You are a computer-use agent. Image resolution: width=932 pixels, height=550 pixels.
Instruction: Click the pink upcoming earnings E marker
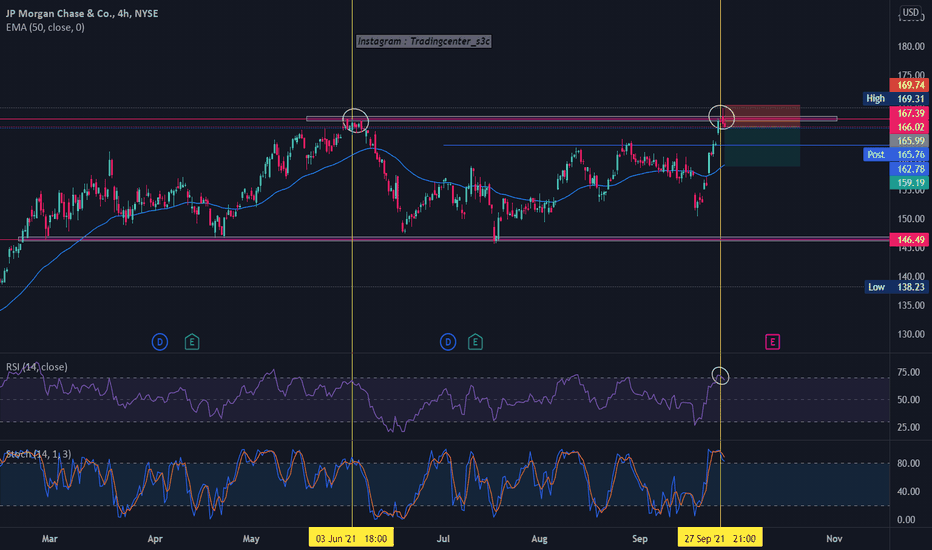pos(772,342)
